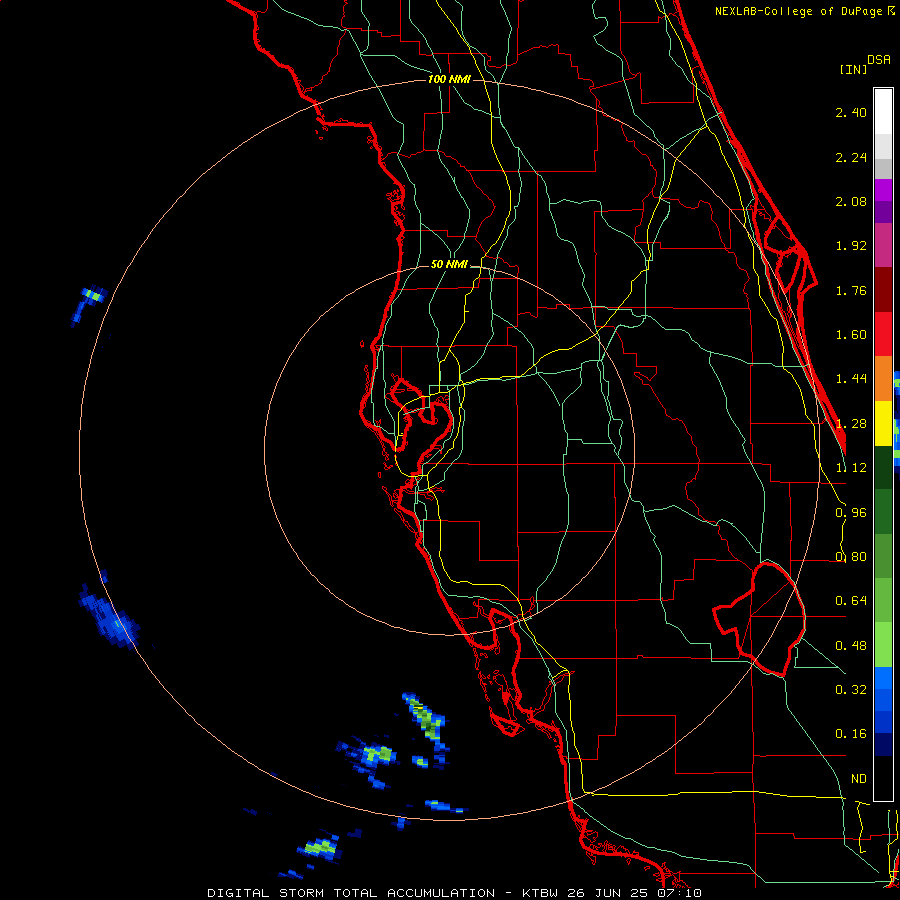900x900 pixels.
Task: Click the 50 NMI range ring label
Action: point(449,264)
